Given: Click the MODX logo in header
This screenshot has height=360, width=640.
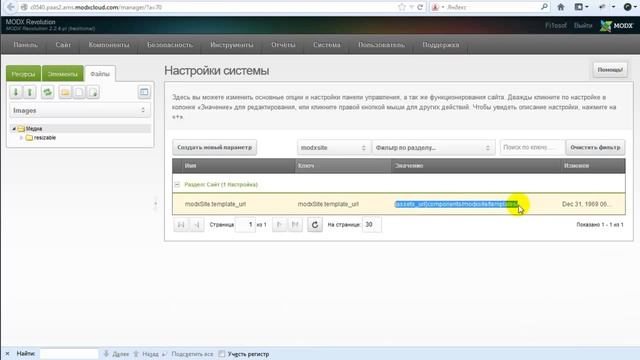Looking at the screenshot, I should click(x=616, y=26).
